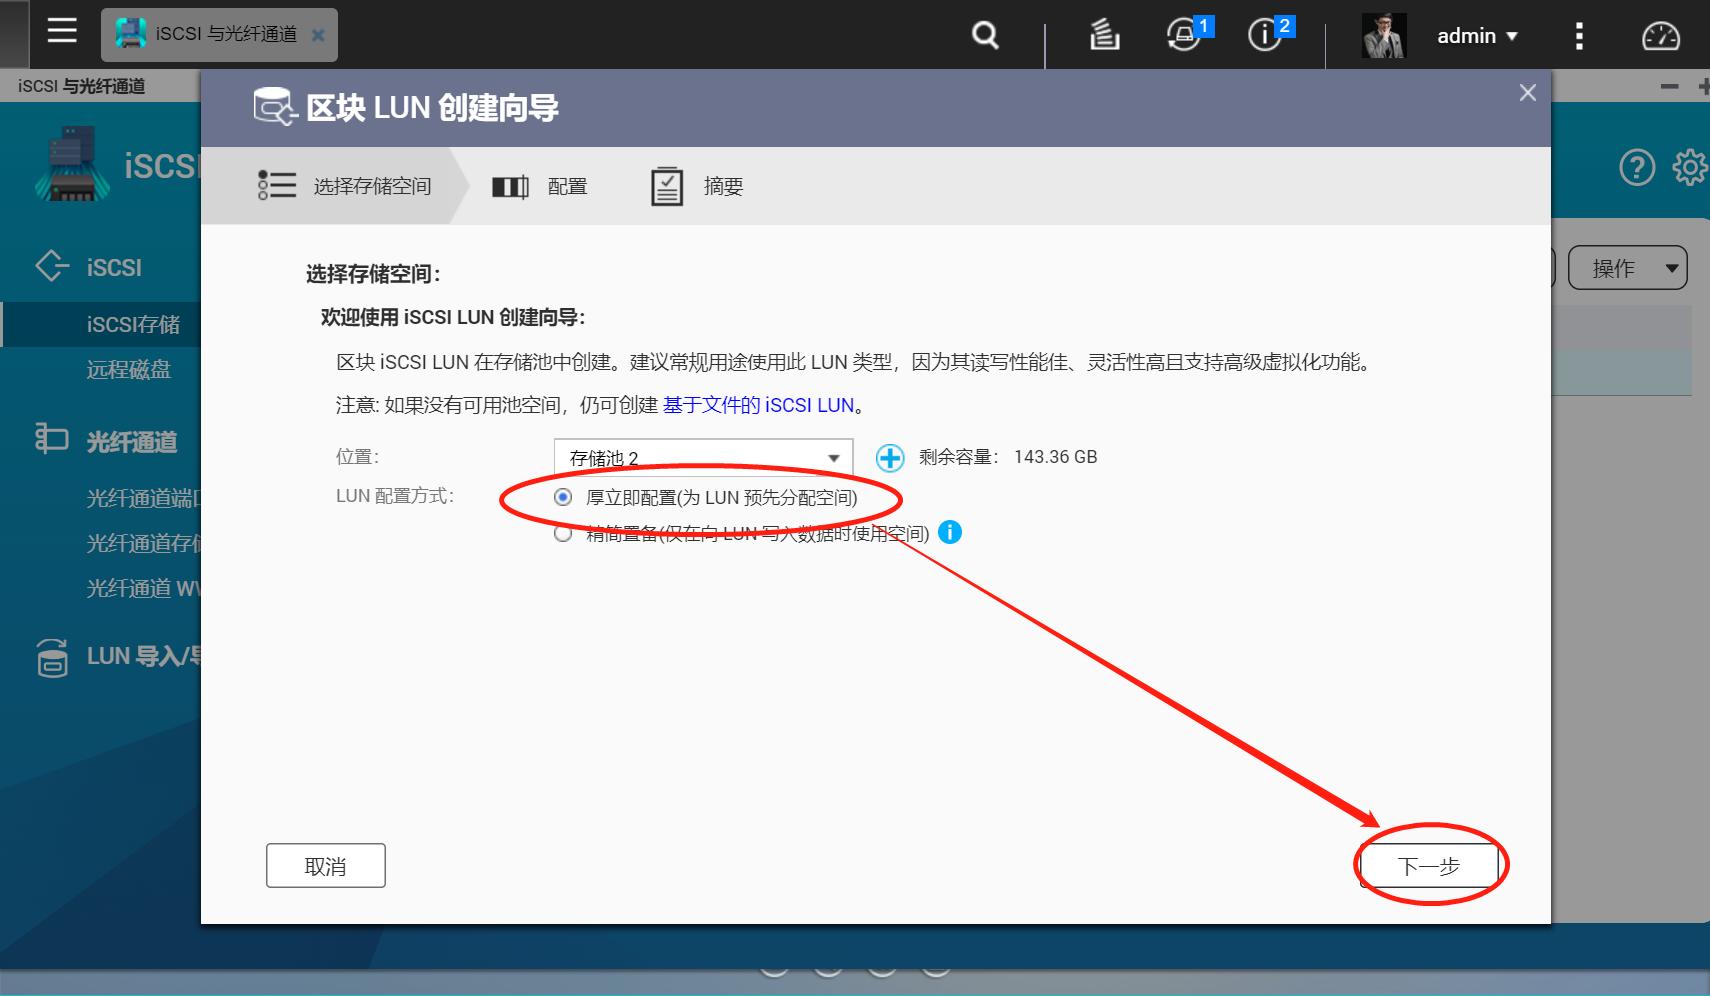
Task: Open the iSCSI settings gear icon
Action: pos(1690,167)
